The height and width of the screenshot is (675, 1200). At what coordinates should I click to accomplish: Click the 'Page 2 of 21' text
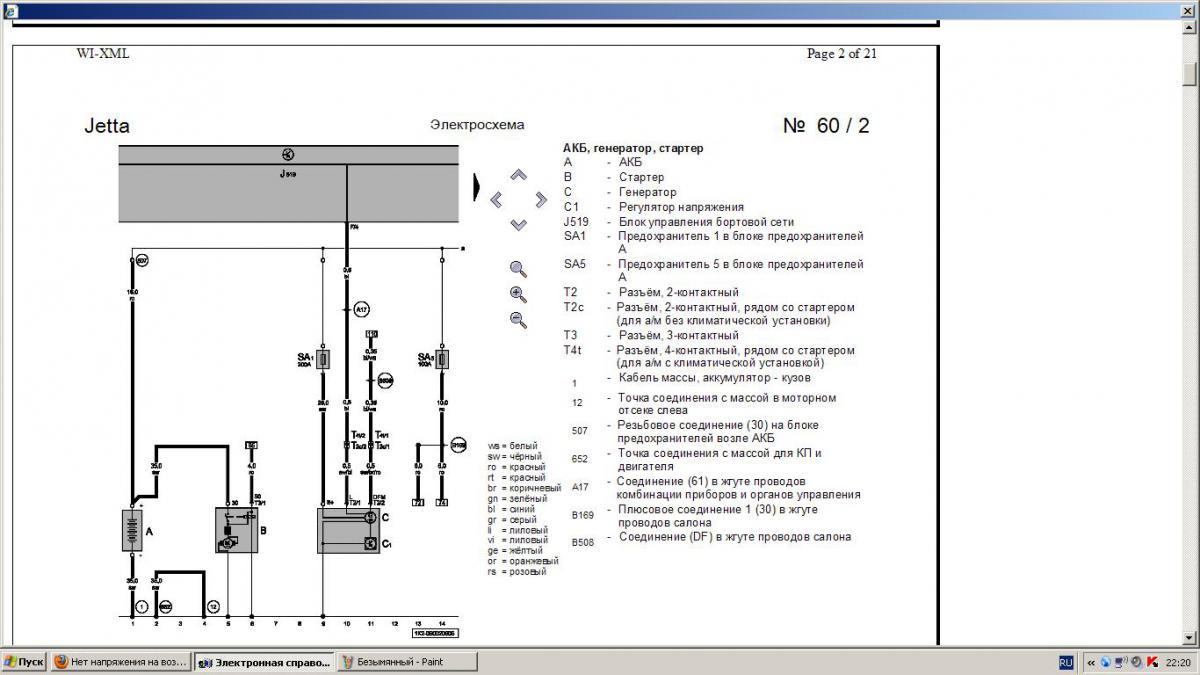pos(842,54)
